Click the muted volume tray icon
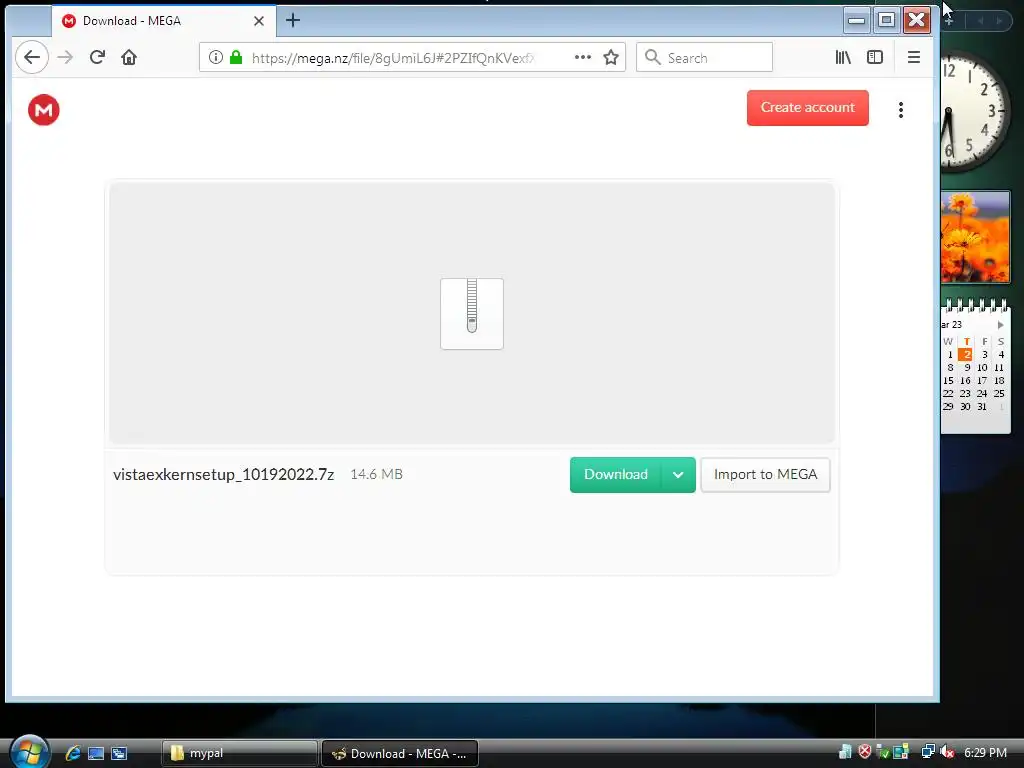 [948, 752]
